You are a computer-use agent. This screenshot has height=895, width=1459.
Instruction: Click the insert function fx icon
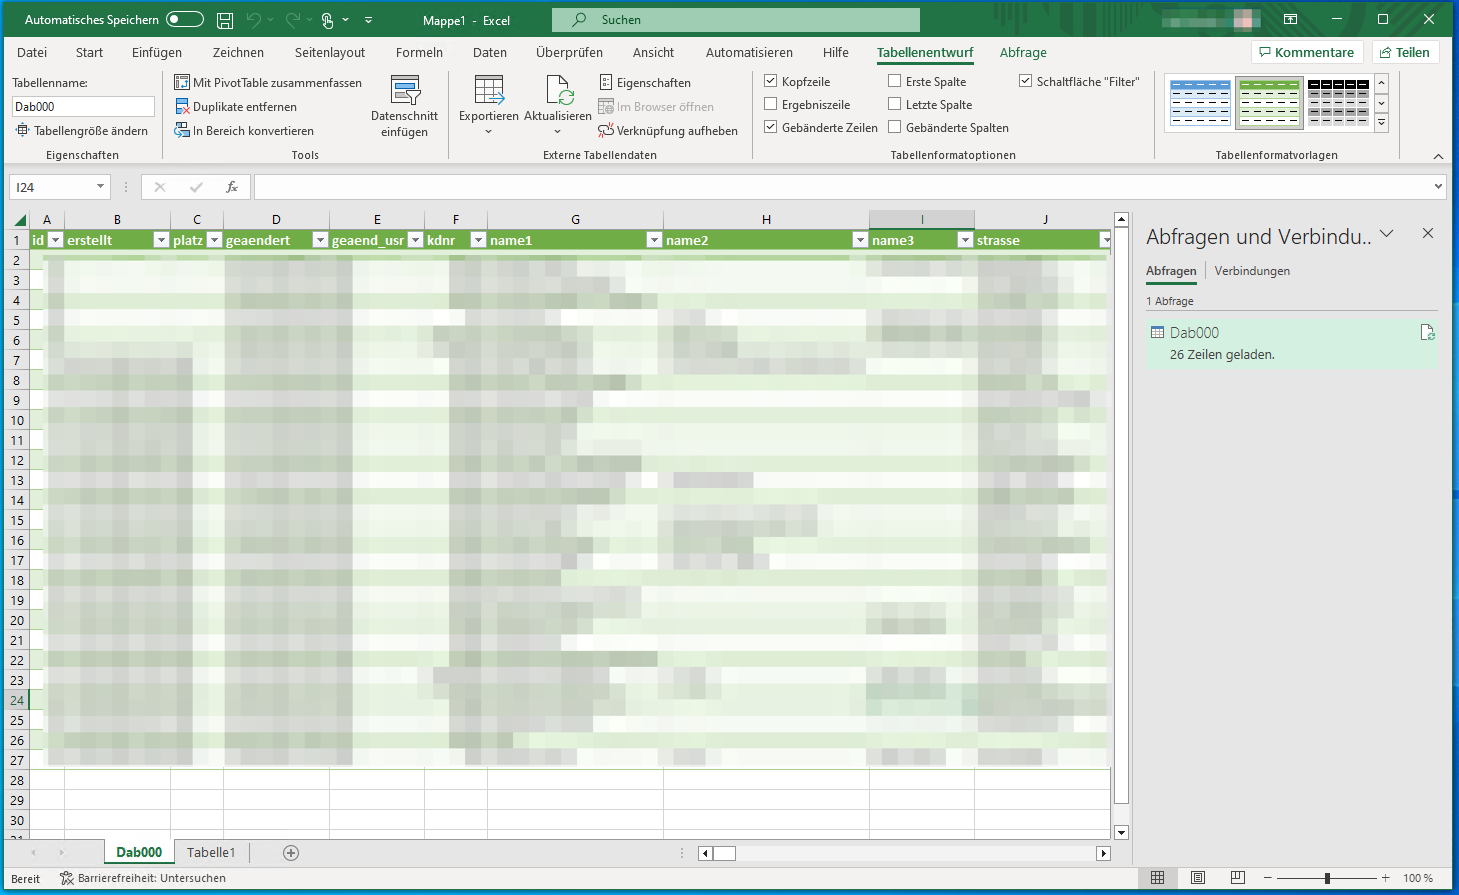[232, 187]
